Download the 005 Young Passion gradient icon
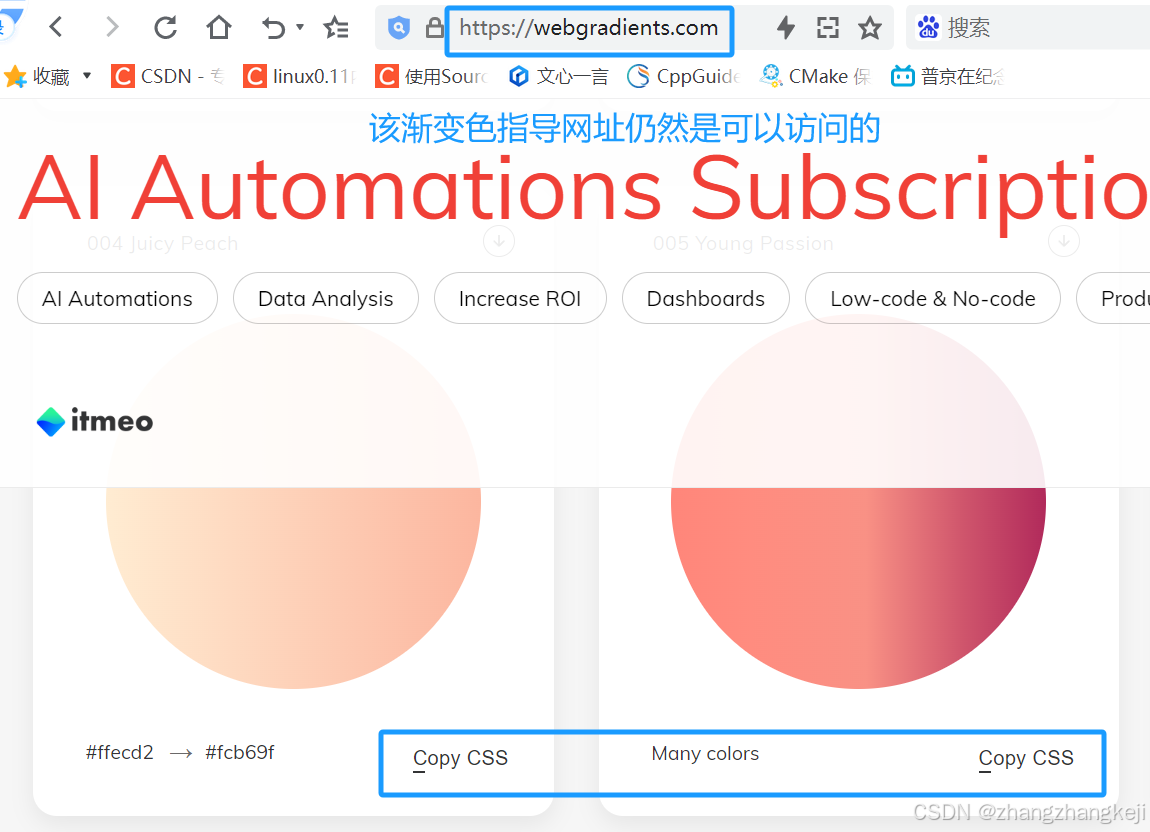The image size is (1150, 832). point(1063,241)
